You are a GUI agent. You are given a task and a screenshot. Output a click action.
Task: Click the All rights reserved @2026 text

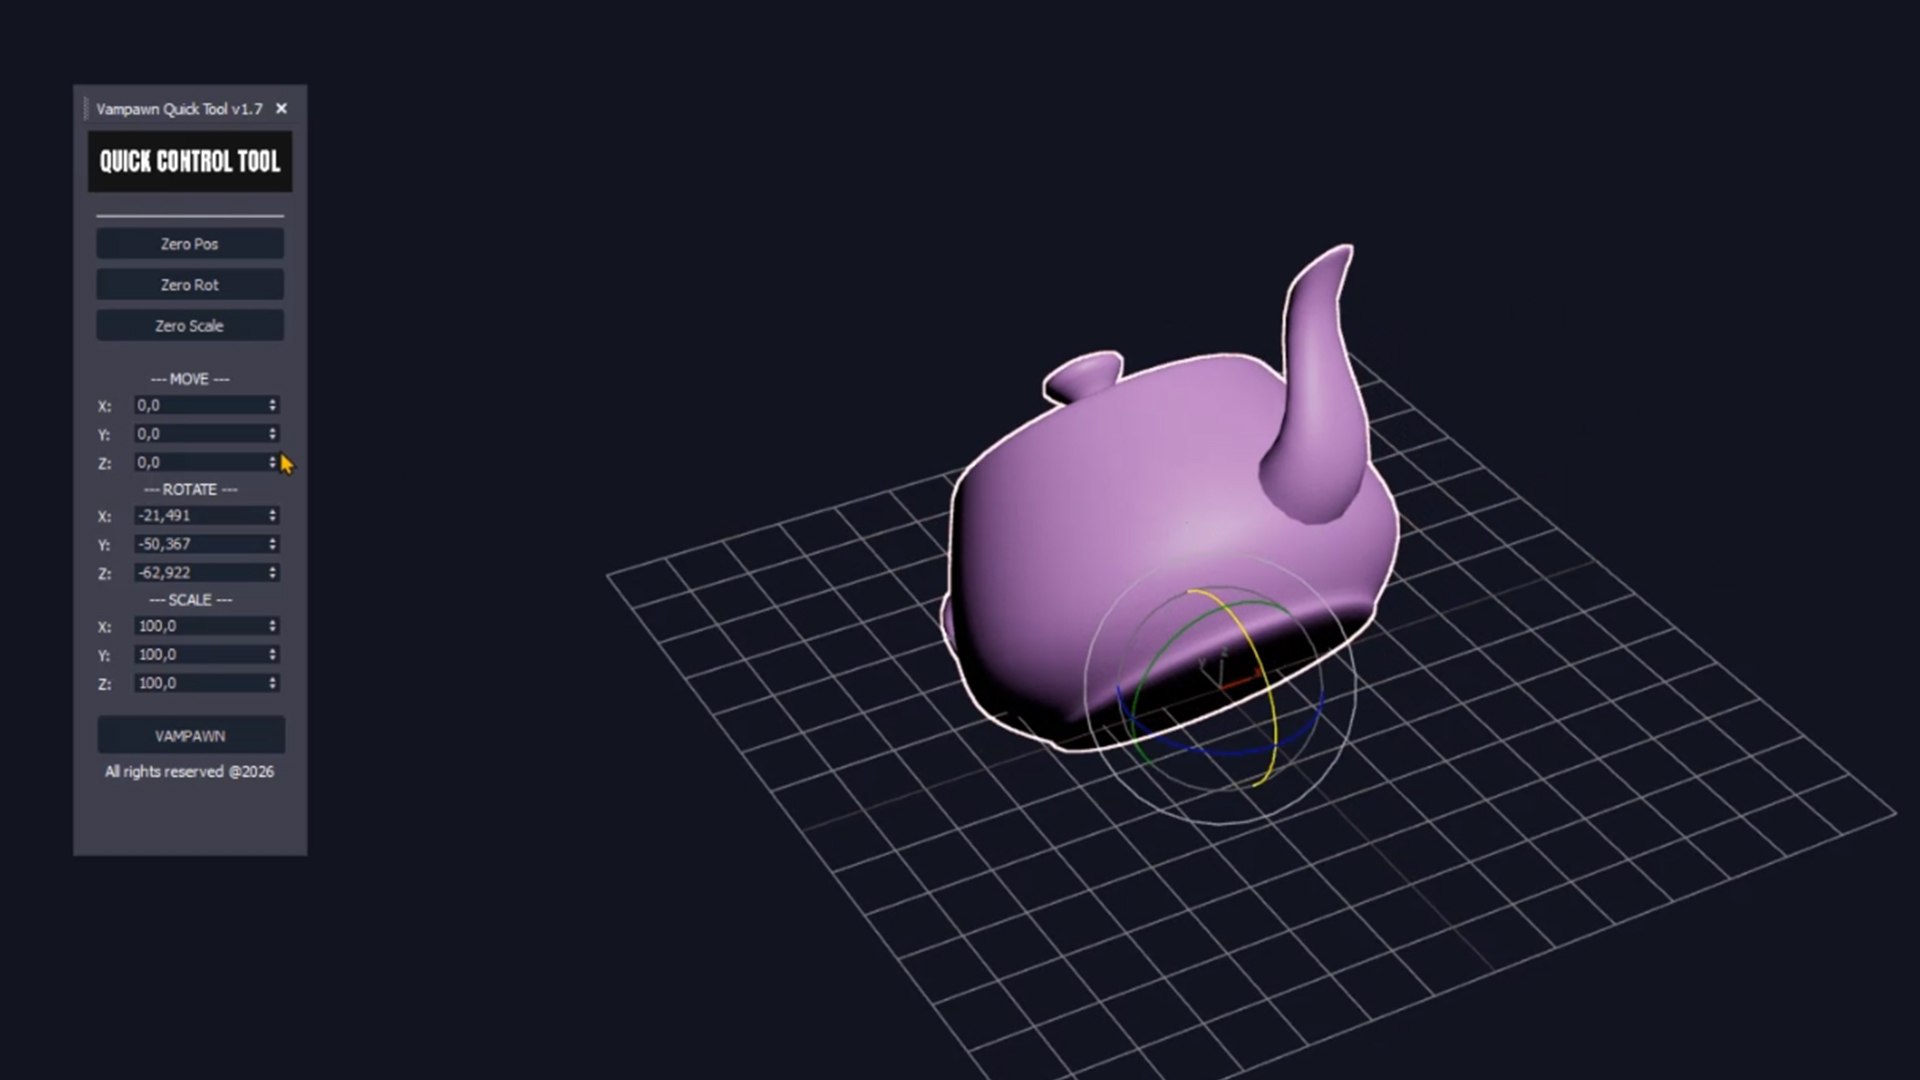click(x=190, y=772)
